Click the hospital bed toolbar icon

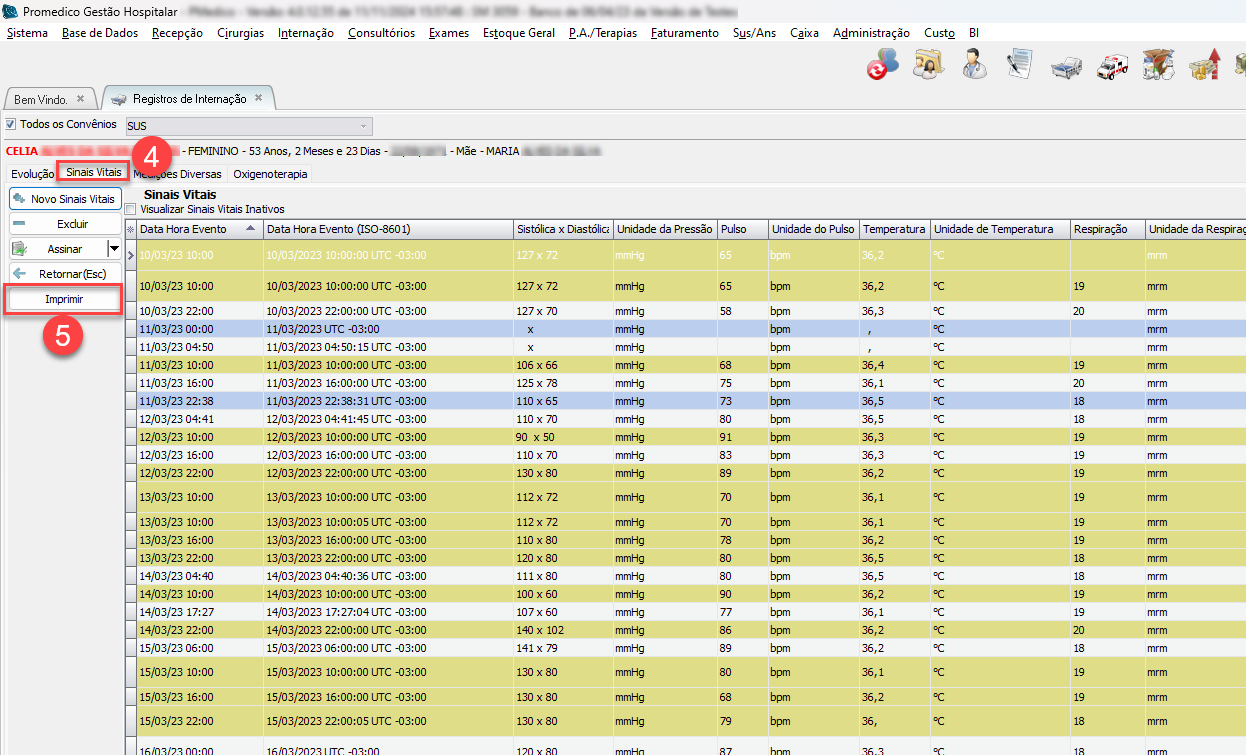click(1066, 67)
